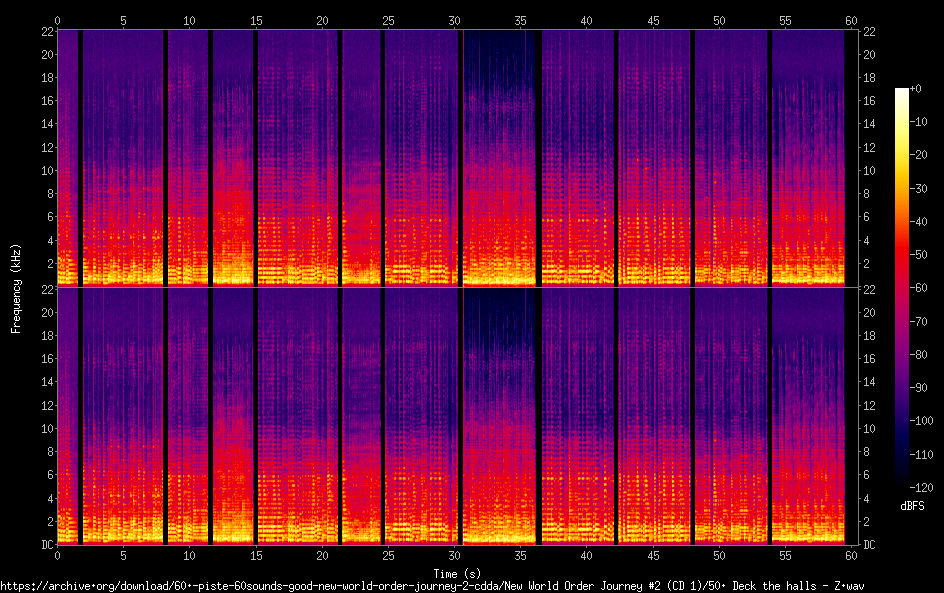Image resolution: width=944 pixels, height=593 pixels.
Task: Click the "-60" value on the dBFS scale
Action: 918,288
